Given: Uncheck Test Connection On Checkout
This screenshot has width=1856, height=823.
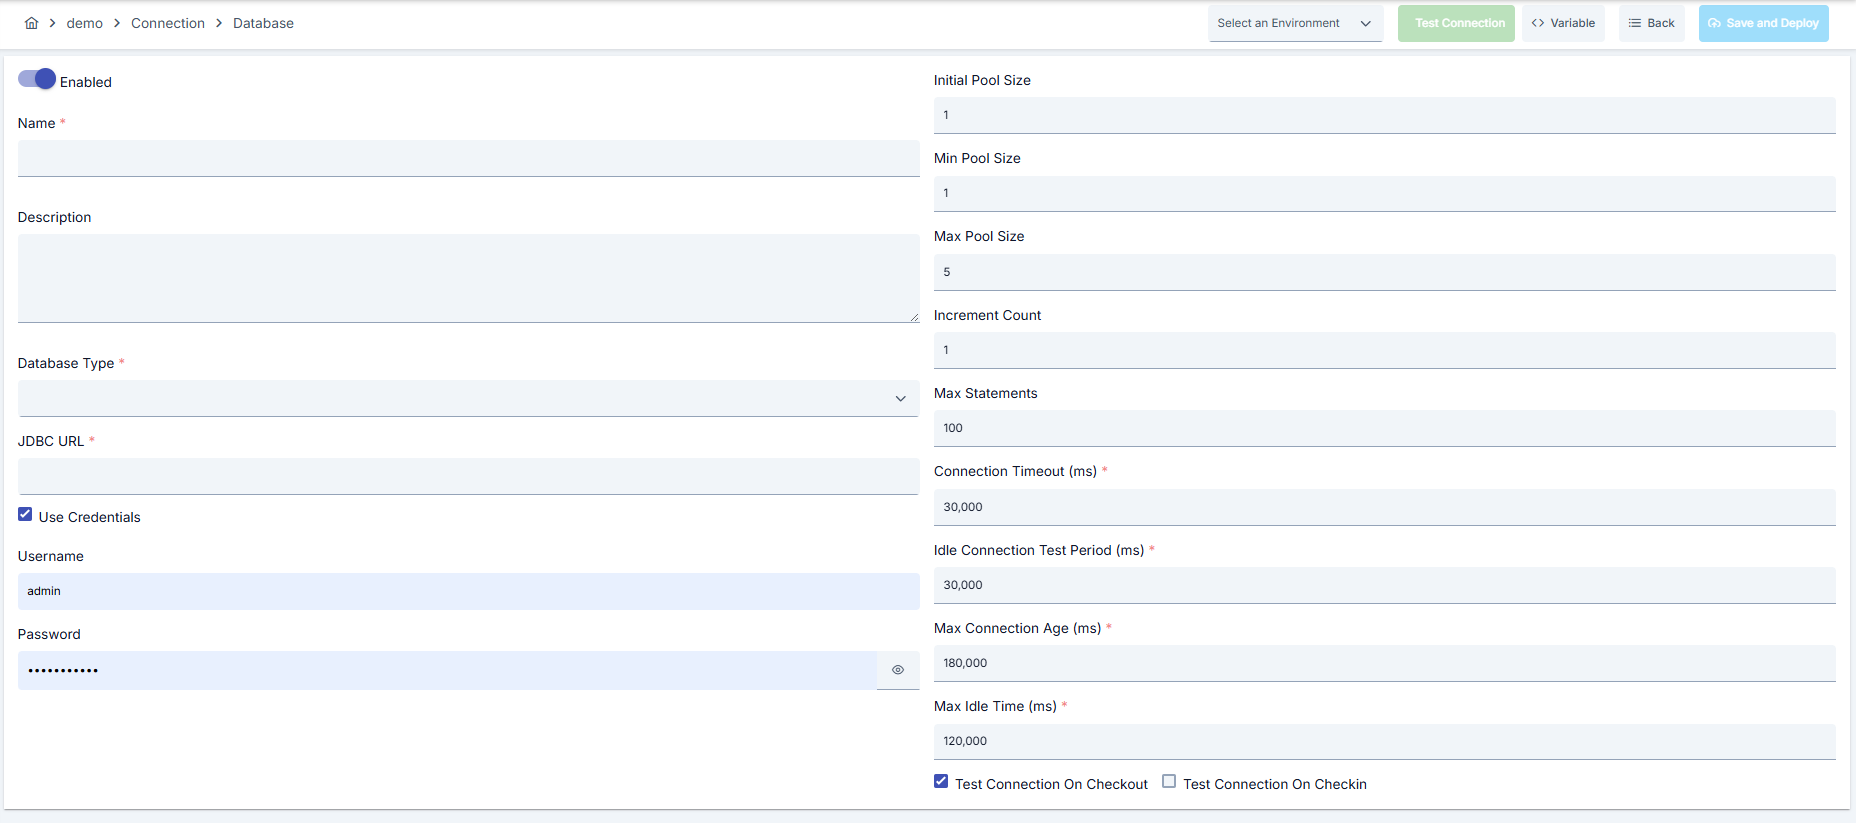Looking at the screenshot, I should (x=941, y=781).
